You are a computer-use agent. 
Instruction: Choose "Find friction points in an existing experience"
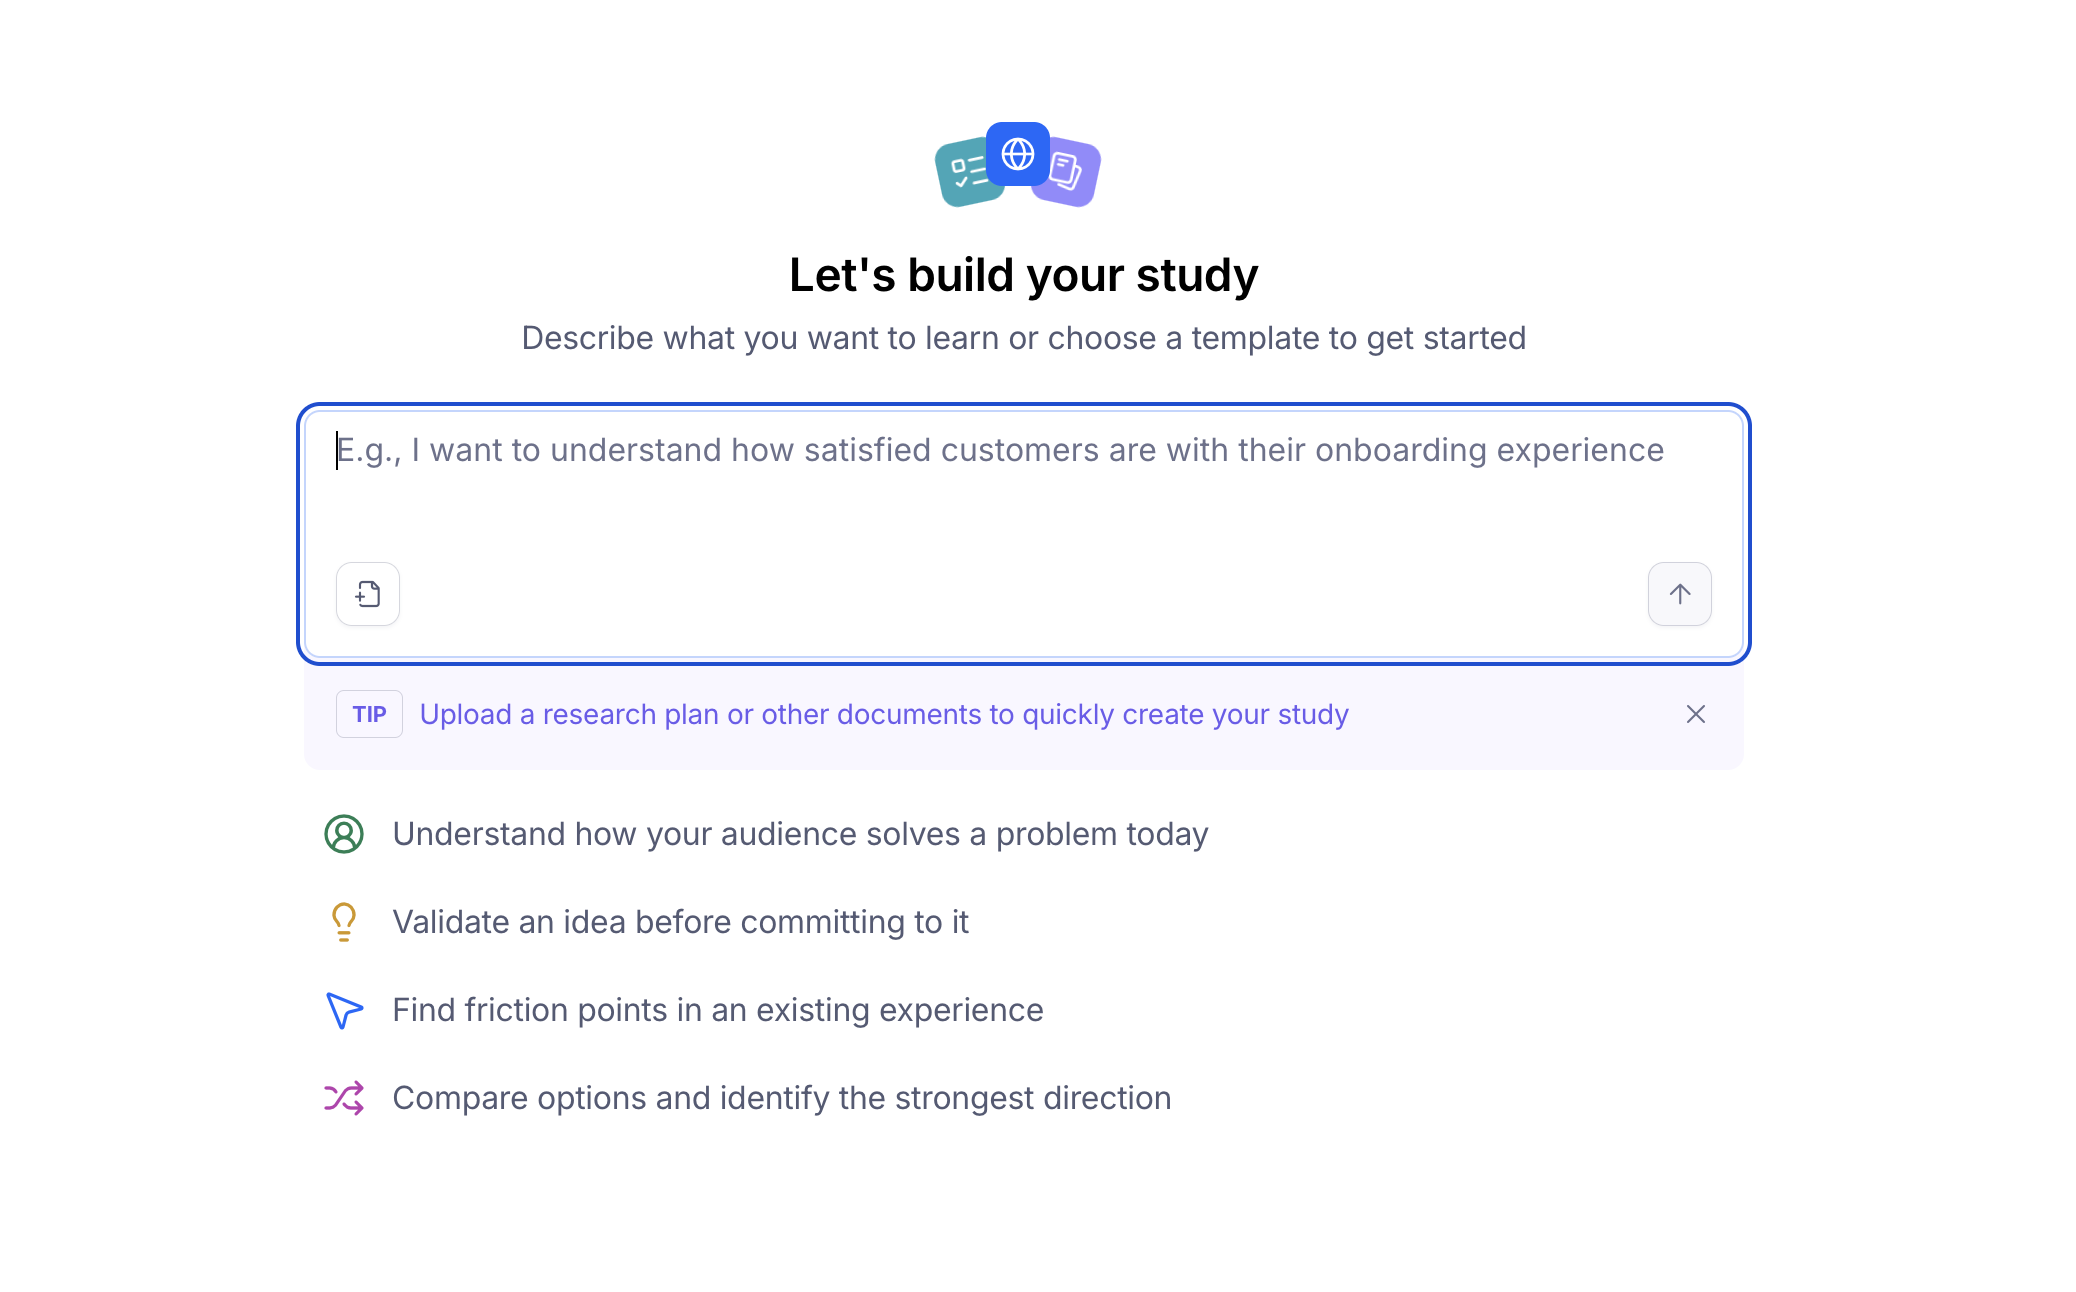(684, 1010)
